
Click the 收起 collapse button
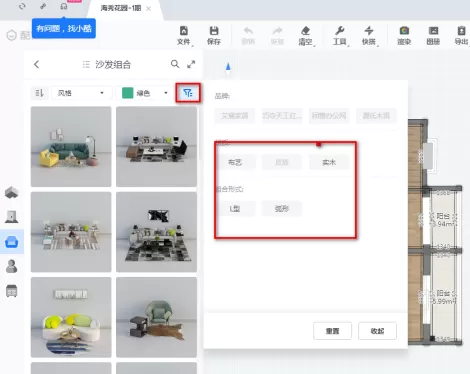point(377,331)
